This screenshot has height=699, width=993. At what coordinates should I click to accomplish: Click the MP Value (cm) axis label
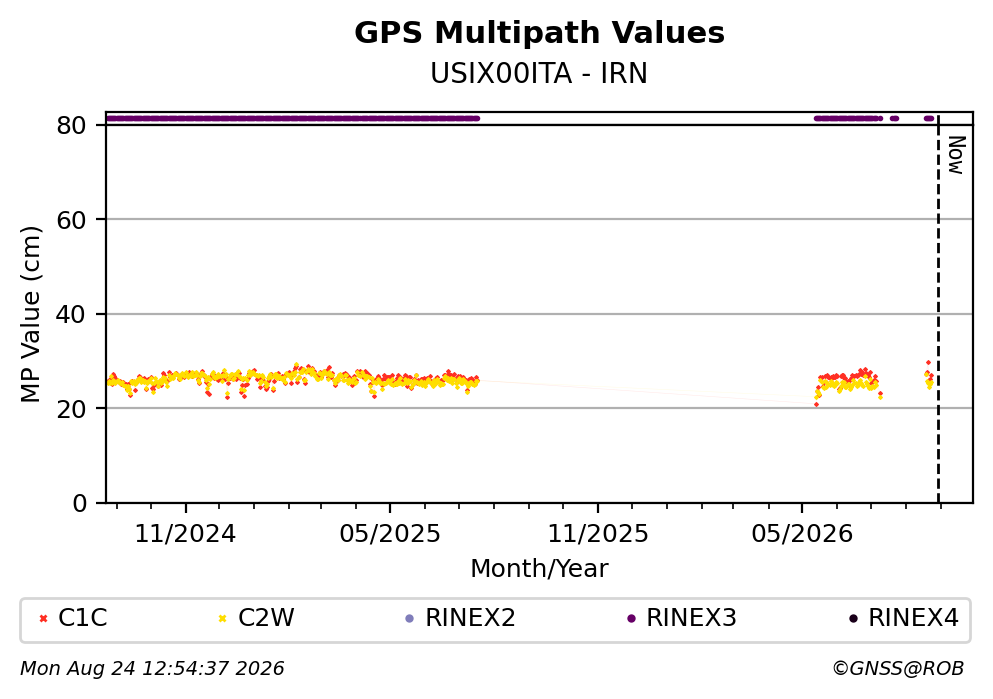pos(30,314)
